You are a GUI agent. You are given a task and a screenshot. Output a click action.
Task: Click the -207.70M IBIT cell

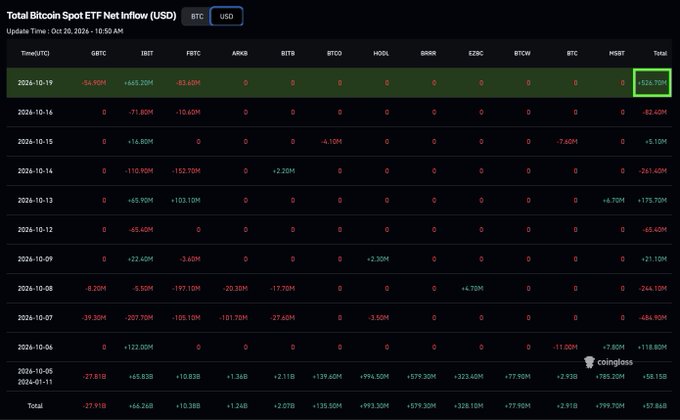pos(139,318)
